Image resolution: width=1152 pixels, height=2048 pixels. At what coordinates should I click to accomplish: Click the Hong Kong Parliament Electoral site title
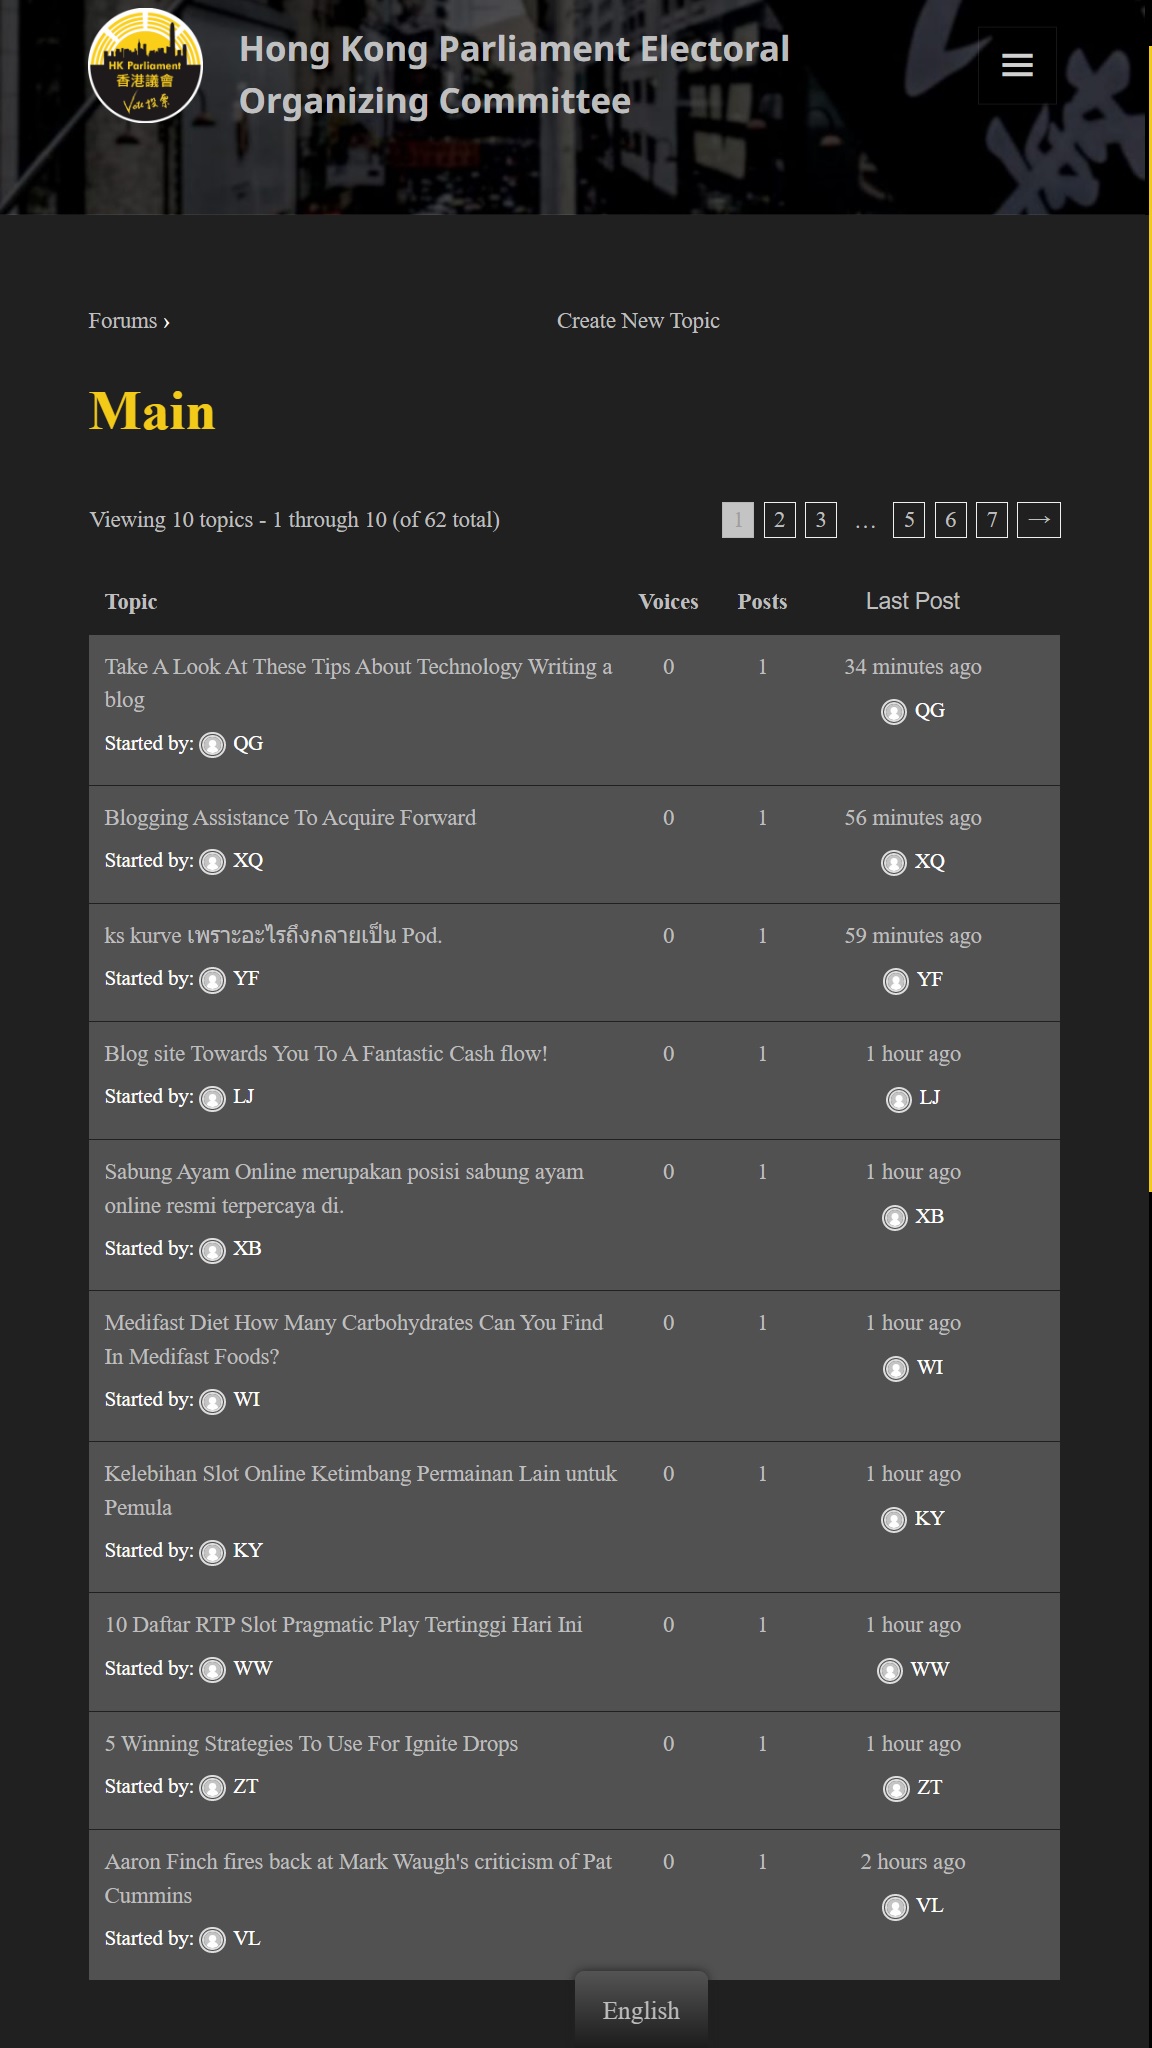tap(514, 75)
